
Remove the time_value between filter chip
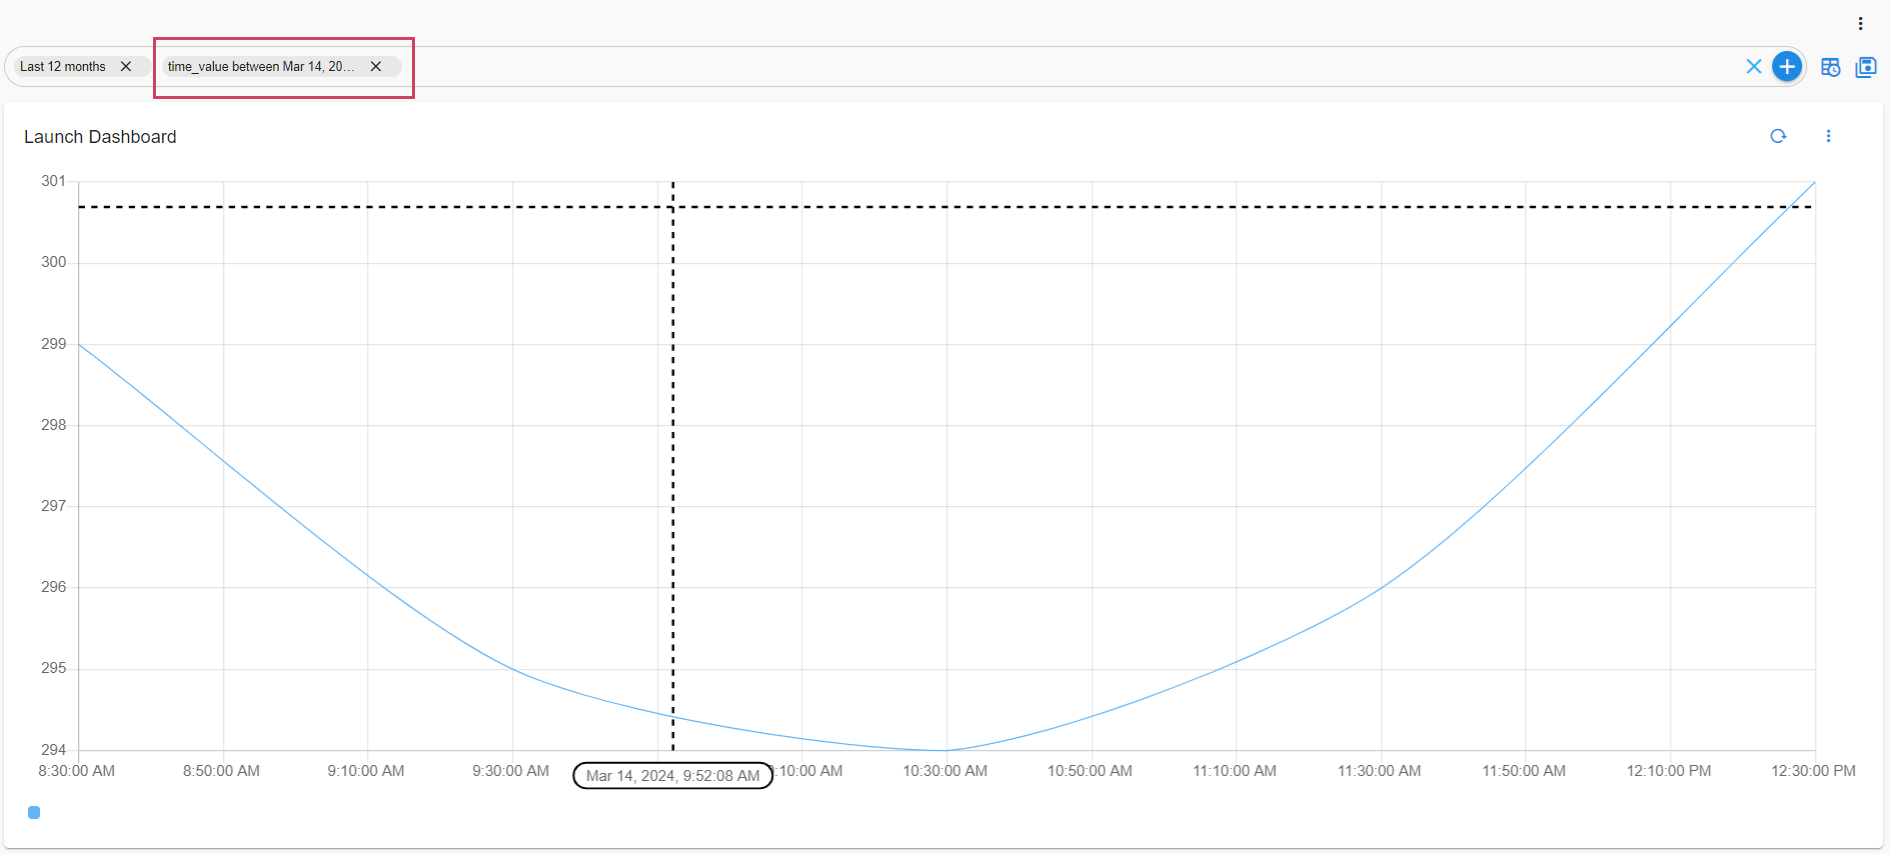[376, 67]
